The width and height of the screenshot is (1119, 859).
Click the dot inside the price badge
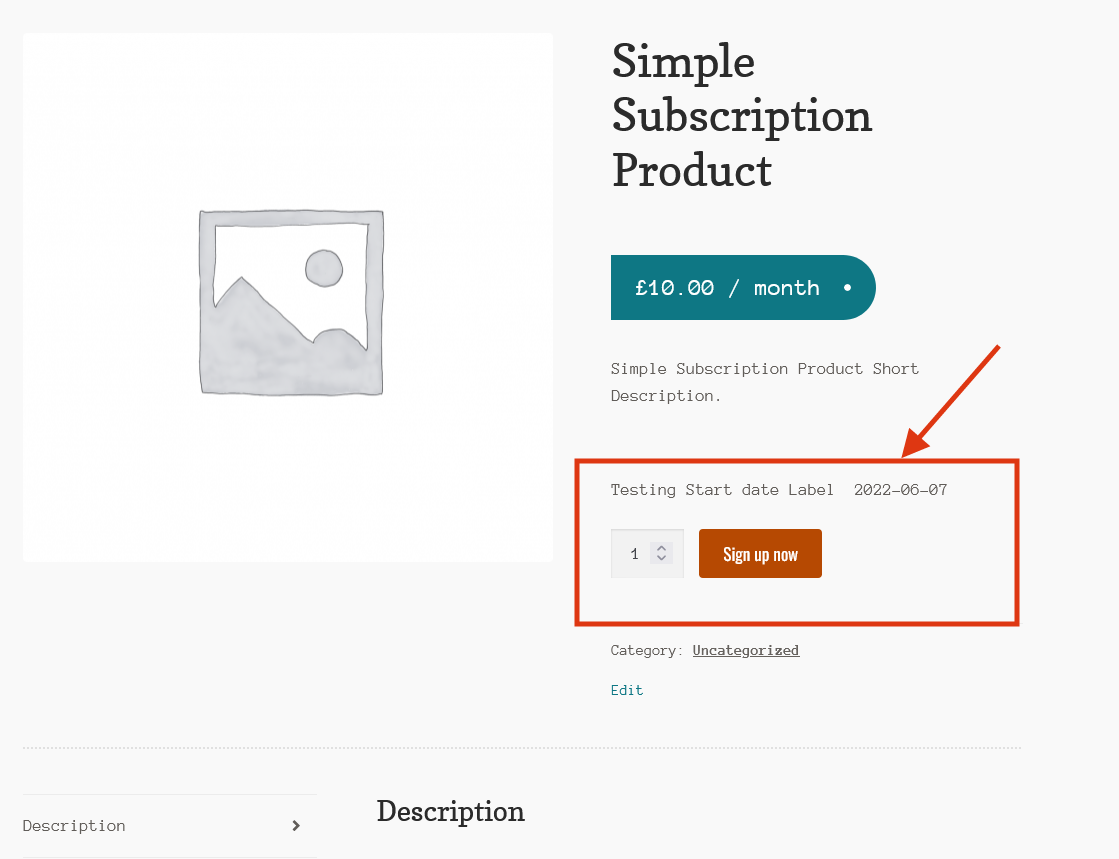click(x=846, y=288)
